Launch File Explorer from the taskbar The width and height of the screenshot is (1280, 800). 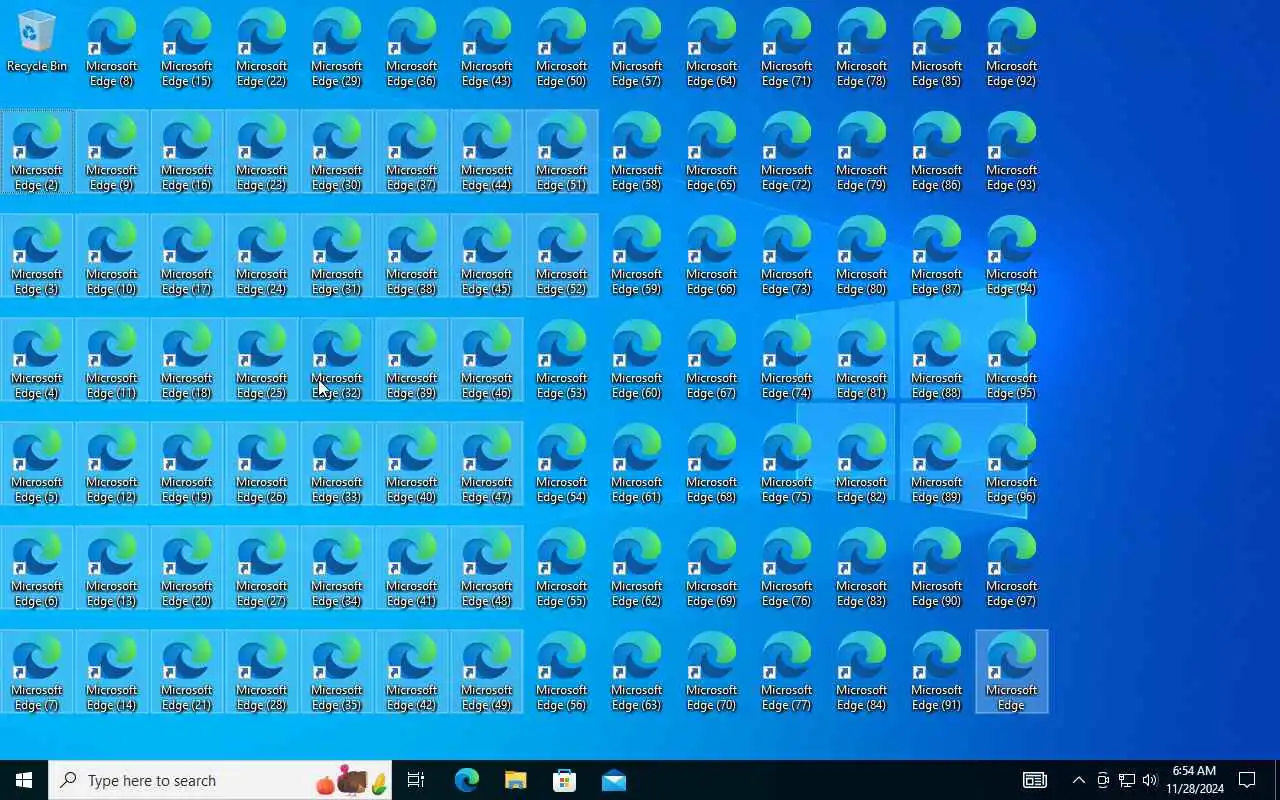point(515,780)
